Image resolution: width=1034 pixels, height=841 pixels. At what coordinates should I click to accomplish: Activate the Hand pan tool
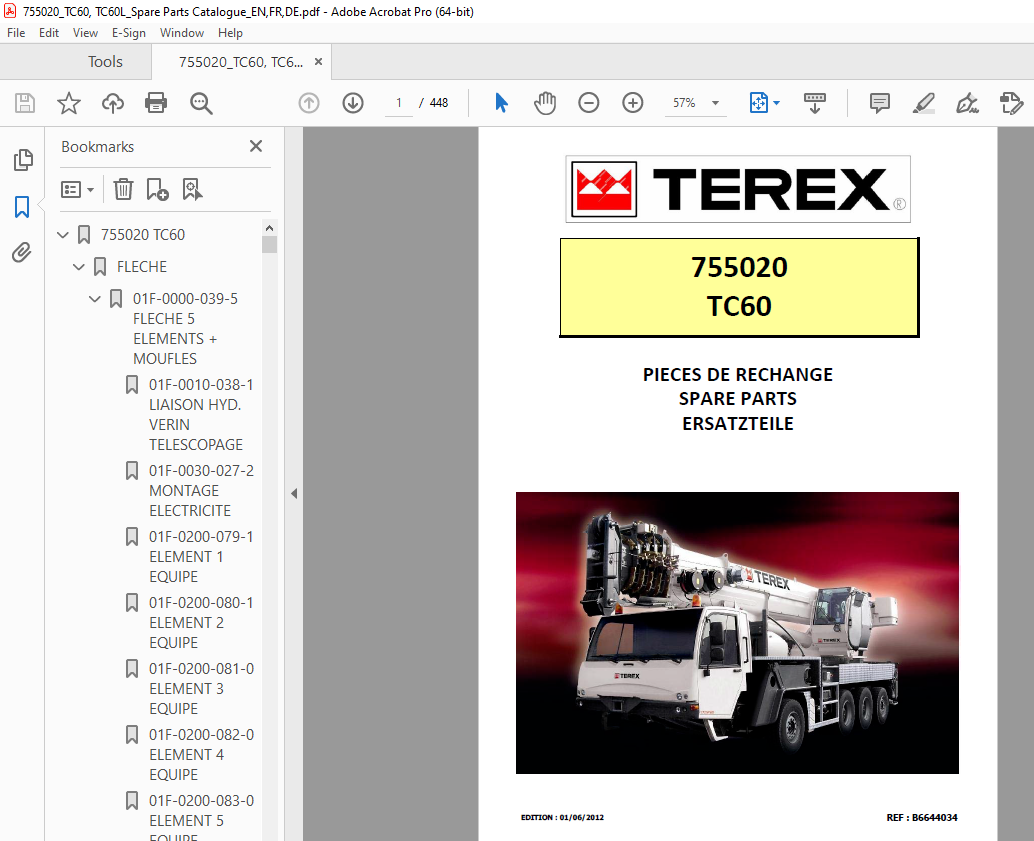tap(545, 103)
